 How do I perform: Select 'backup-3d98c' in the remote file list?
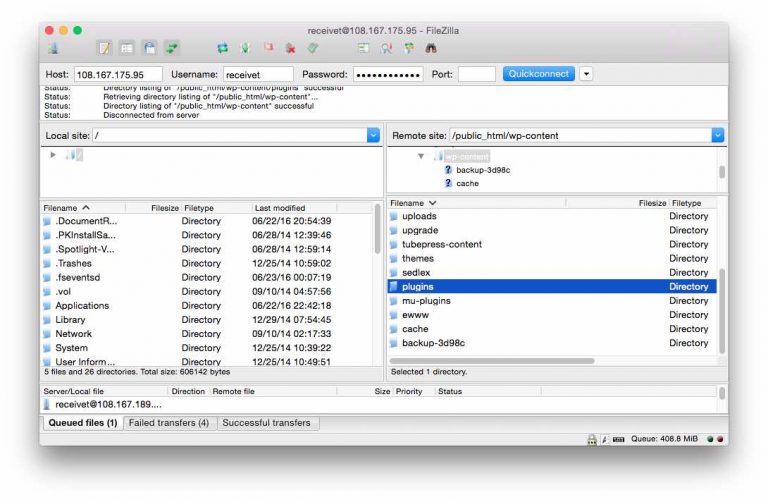point(552,343)
